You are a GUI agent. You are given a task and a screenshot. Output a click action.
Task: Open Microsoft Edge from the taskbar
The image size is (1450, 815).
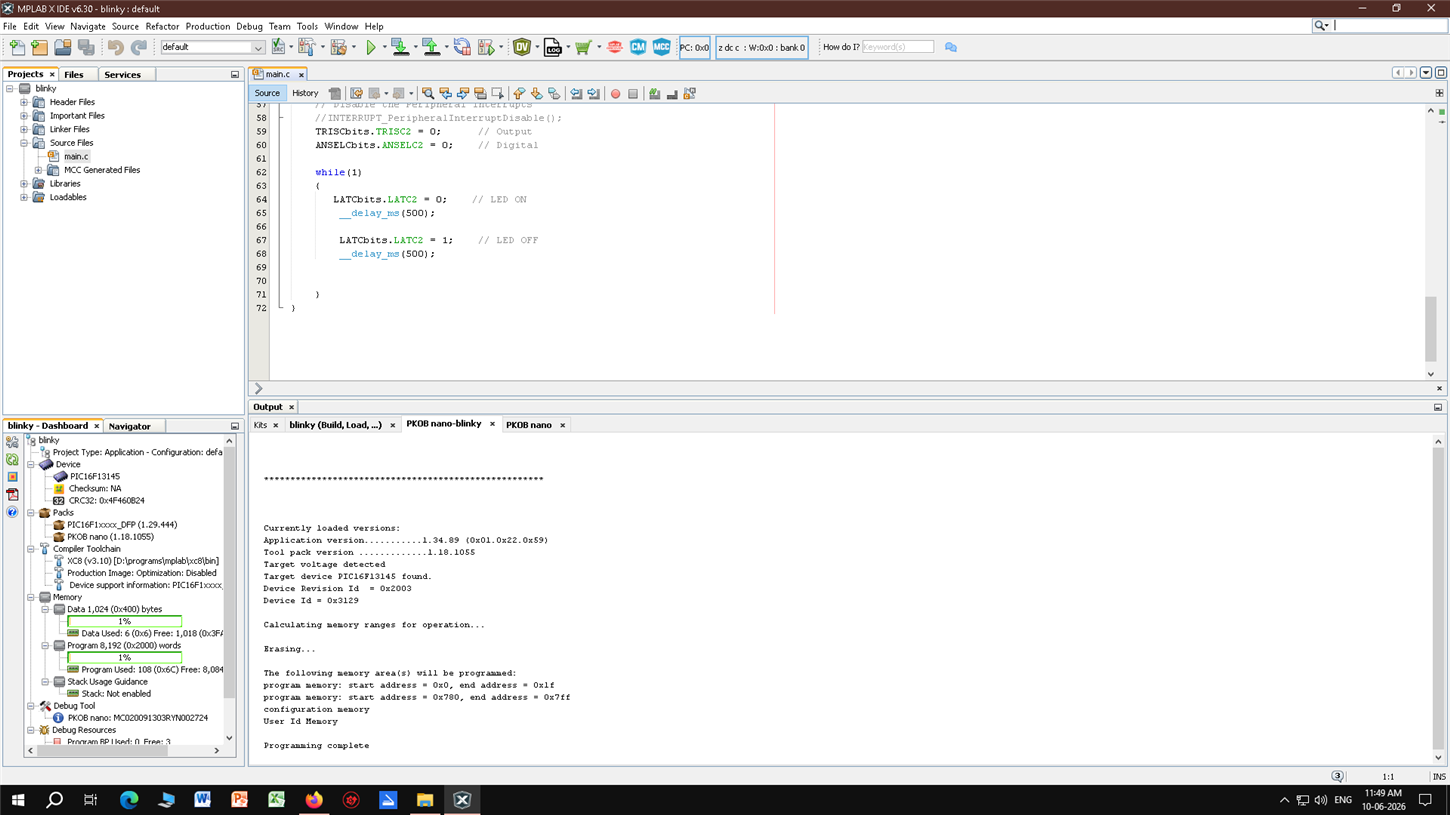(x=129, y=800)
